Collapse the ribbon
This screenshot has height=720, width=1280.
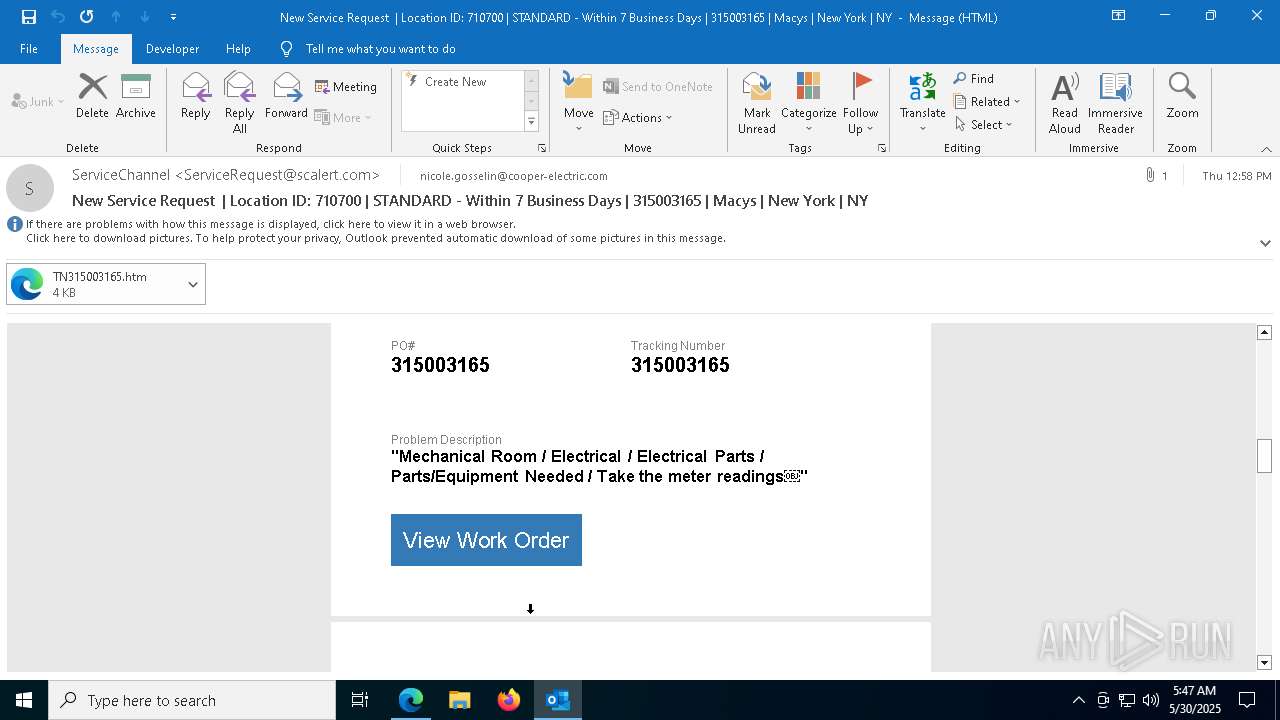click(x=1266, y=149)
